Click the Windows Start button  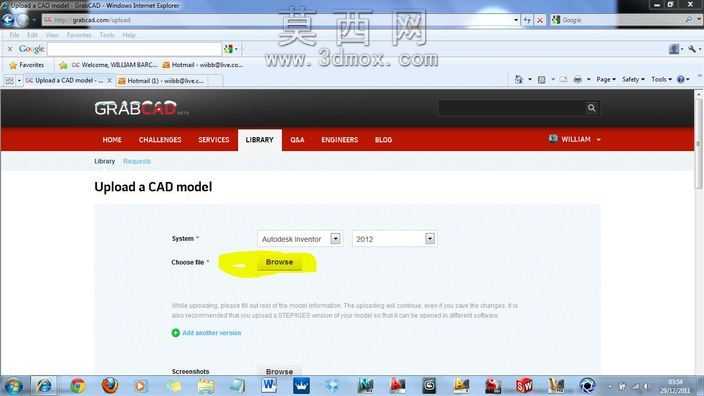click(x=13, y=386)
